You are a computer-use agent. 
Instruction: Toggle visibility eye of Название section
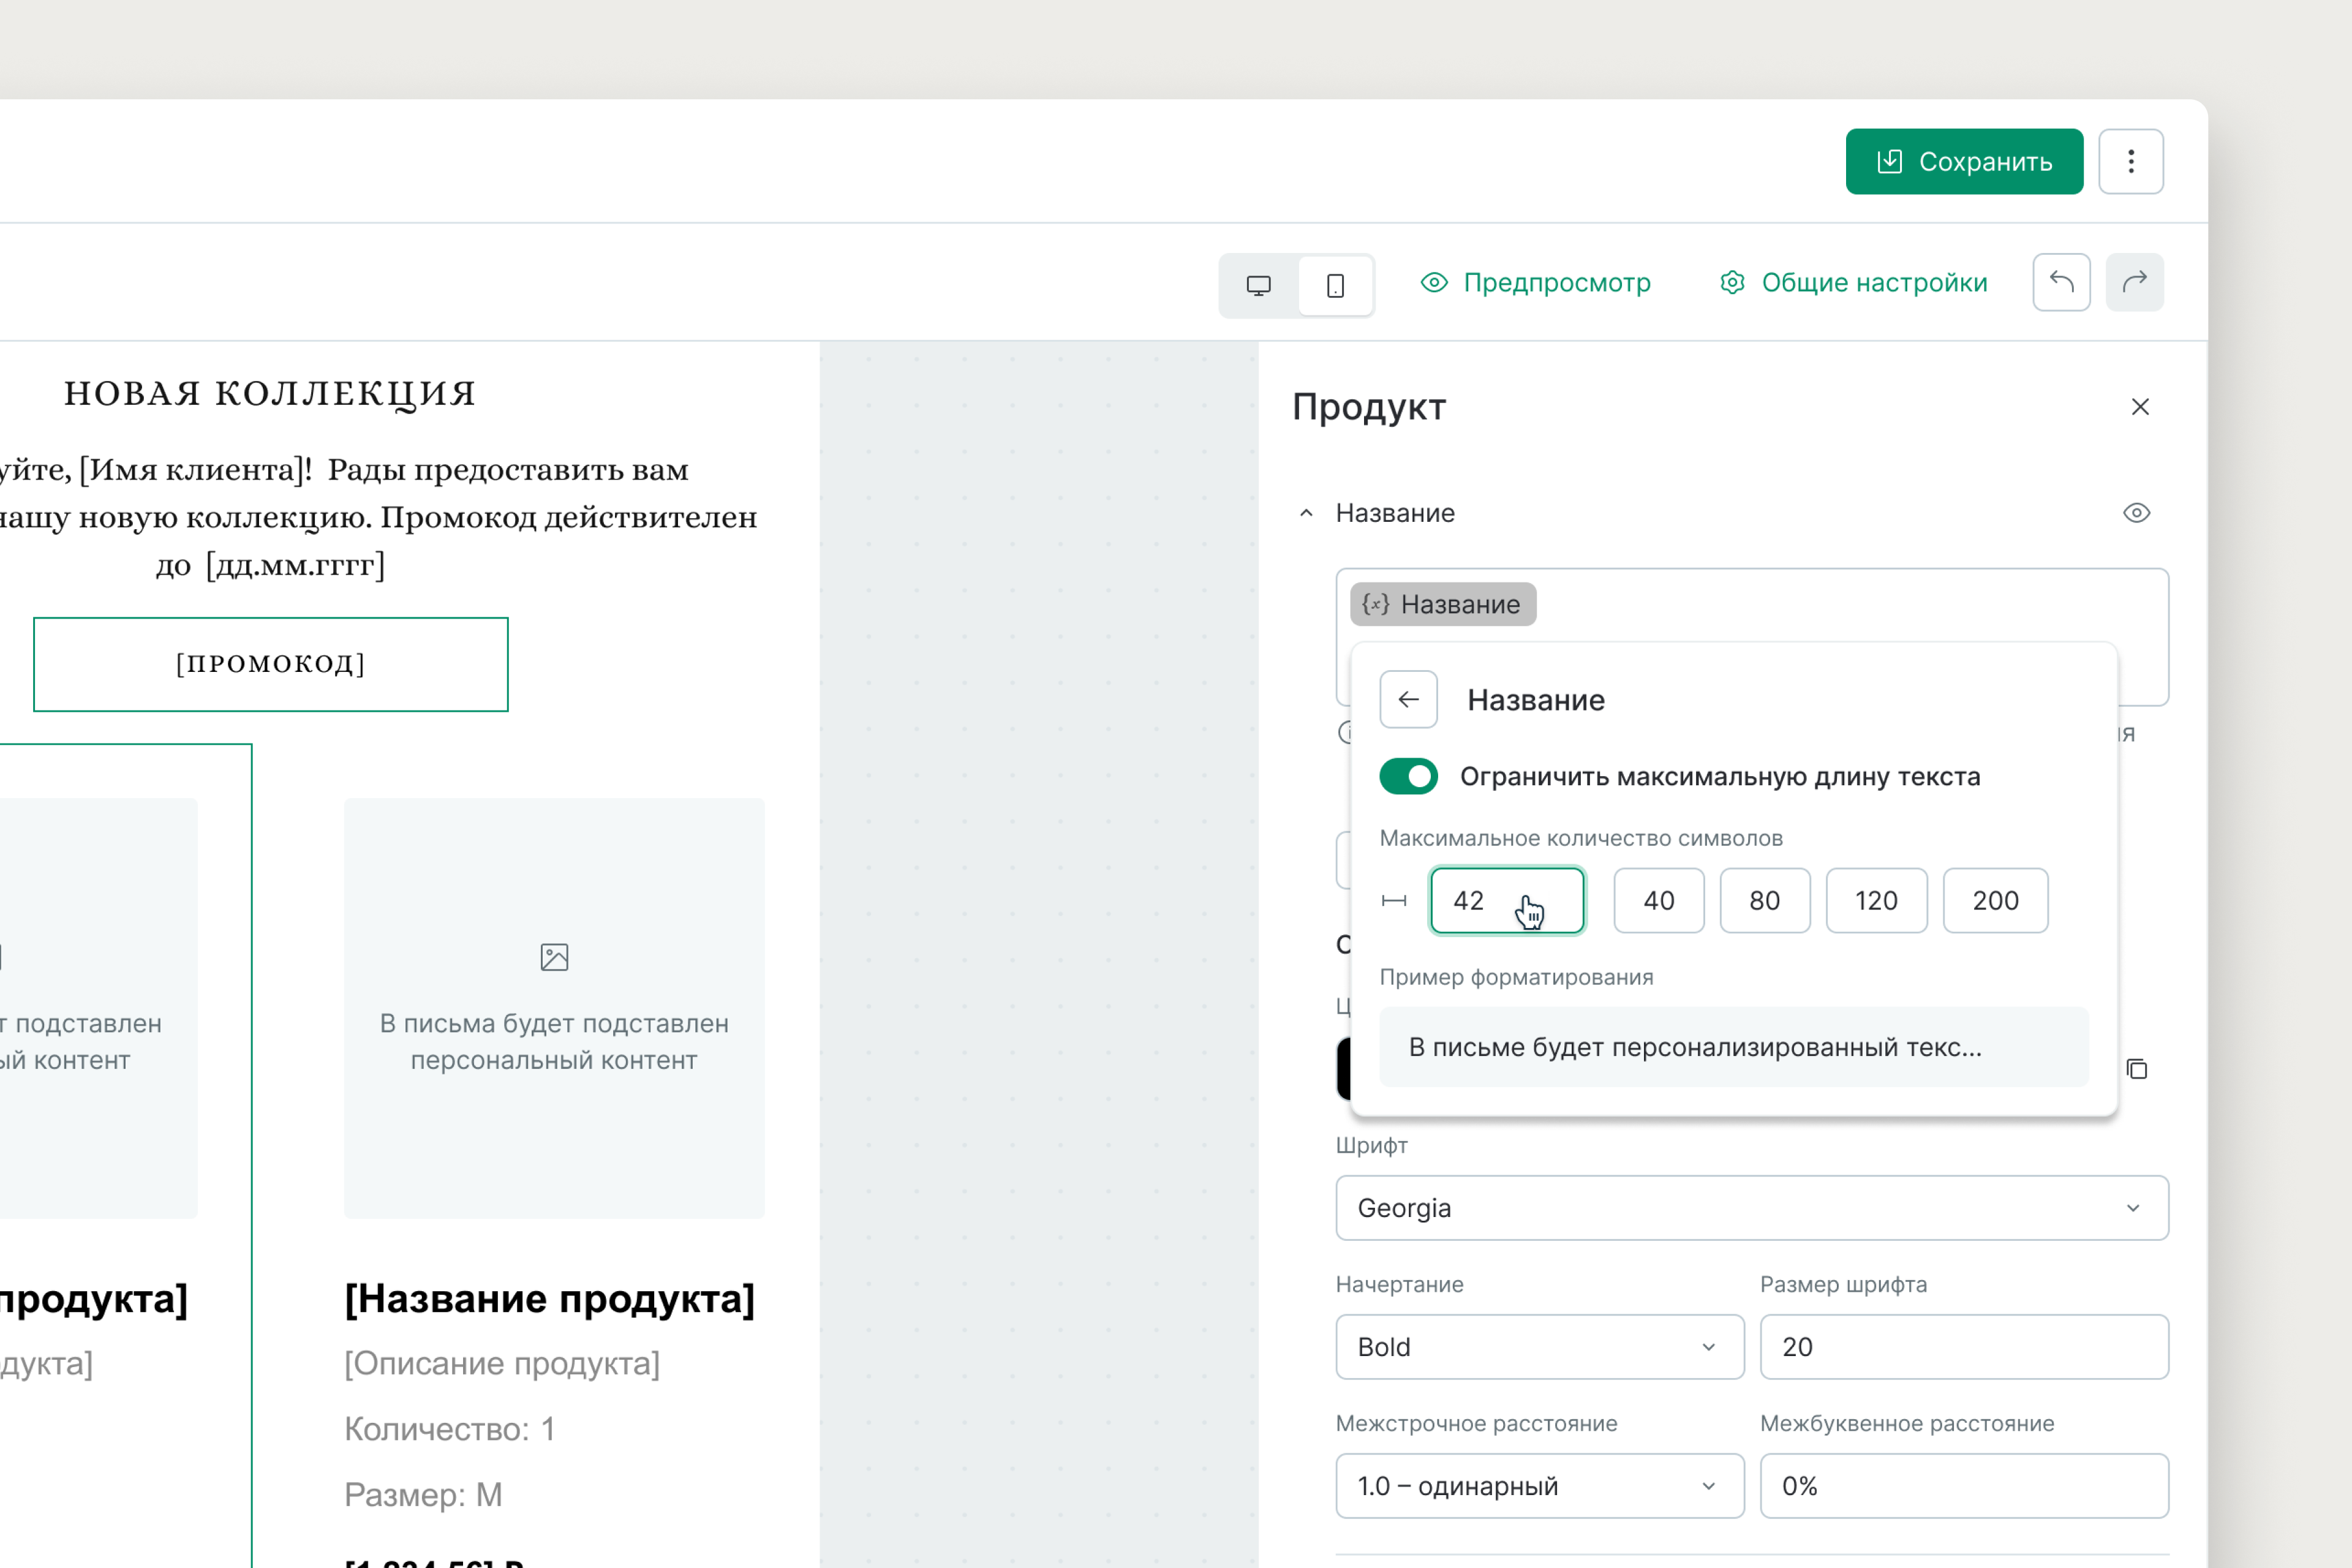[x=2137, y=513]
